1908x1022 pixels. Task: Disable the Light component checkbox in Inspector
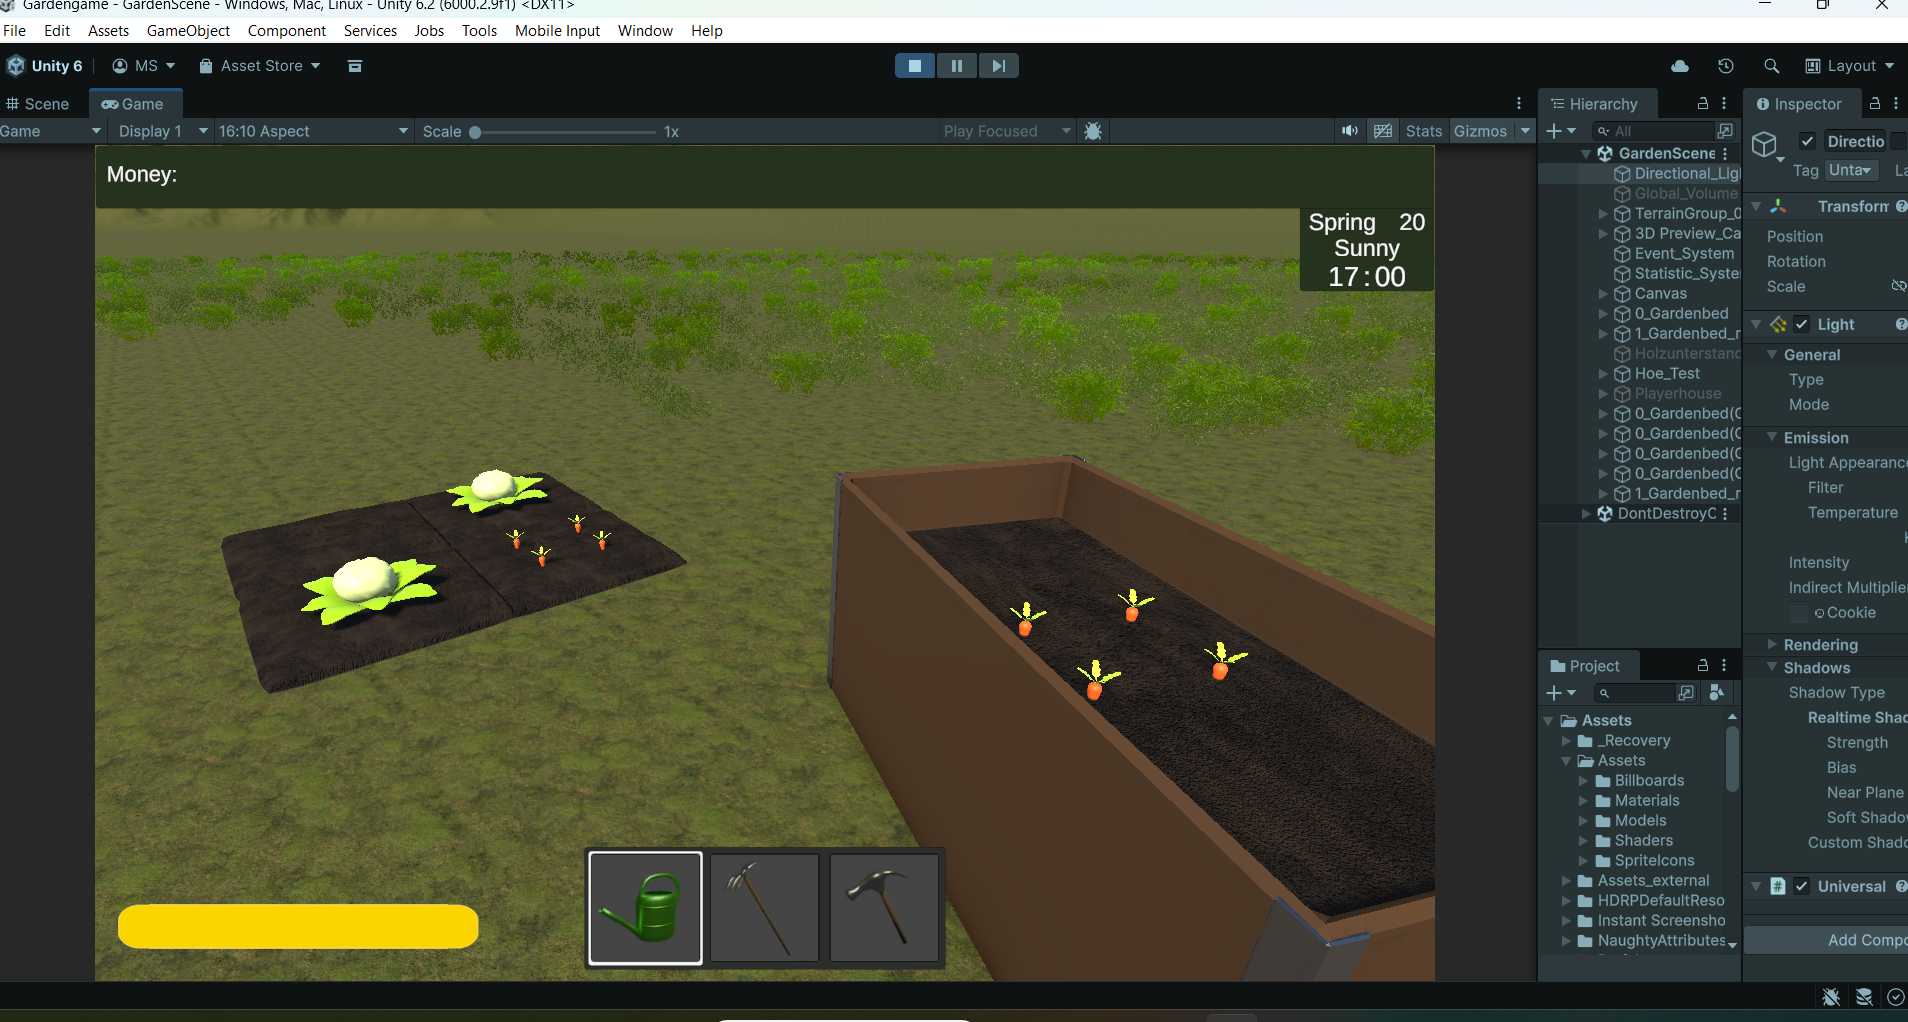click(x=1800, y=324)
